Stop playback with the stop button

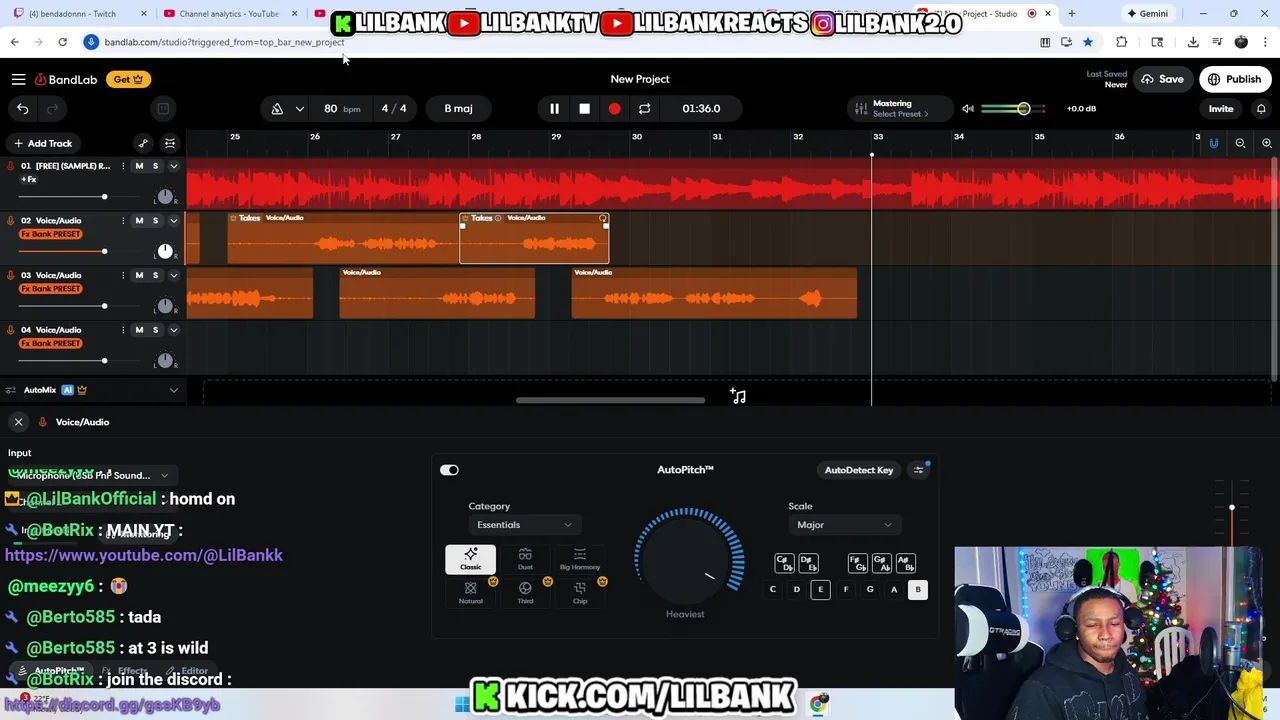[584, 108]
